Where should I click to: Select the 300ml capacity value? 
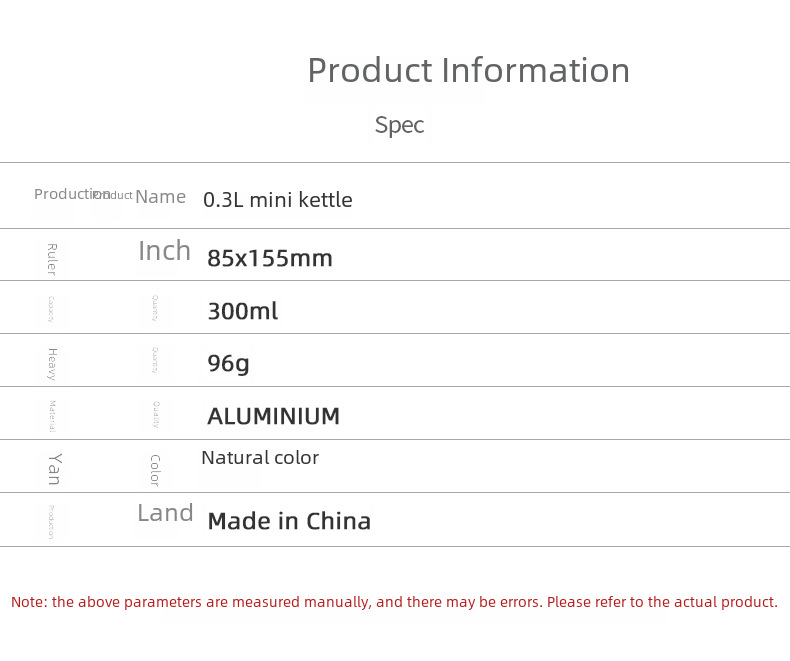[242, 311]
